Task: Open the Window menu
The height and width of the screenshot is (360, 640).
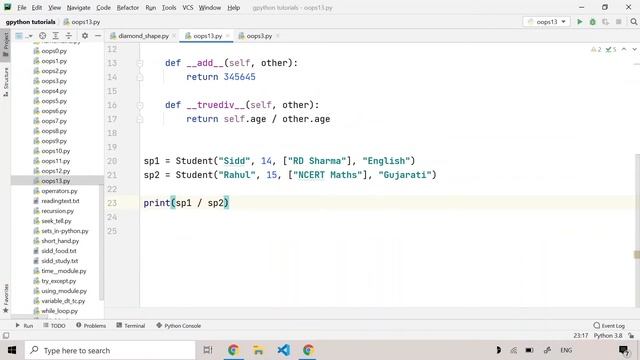Action: (x=210, y=8)
